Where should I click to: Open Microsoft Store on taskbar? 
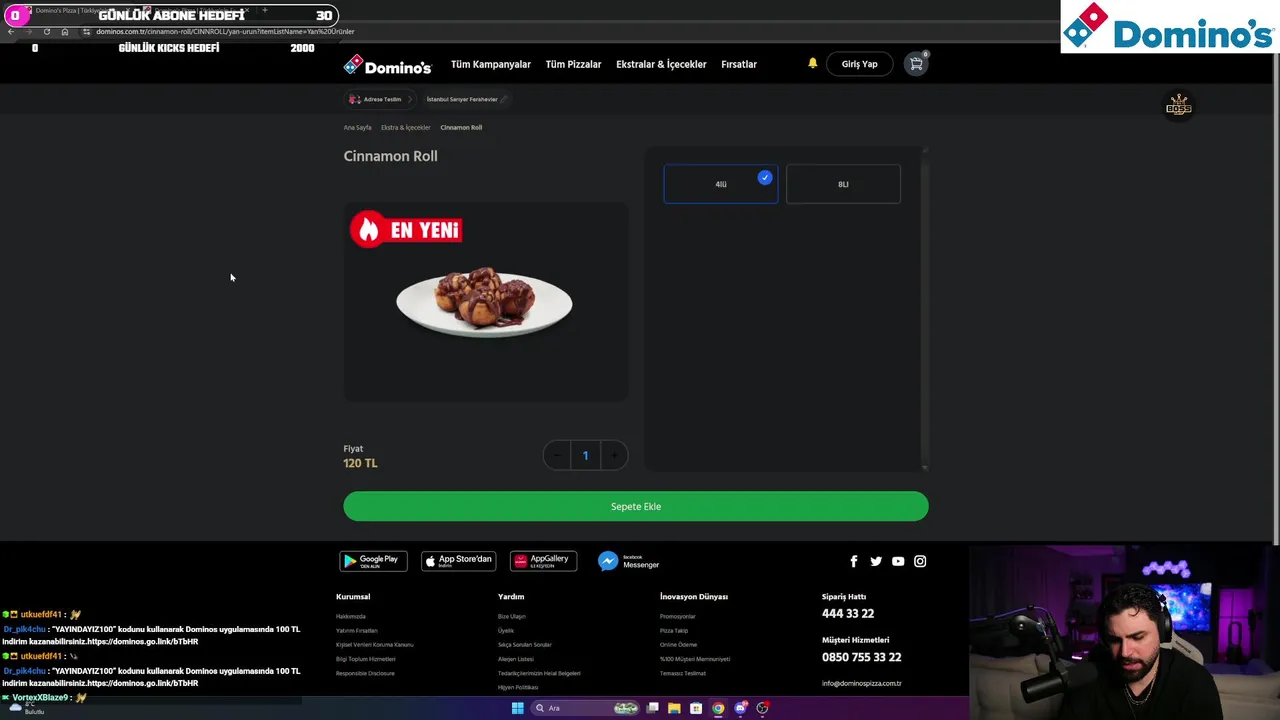point(696,708)
